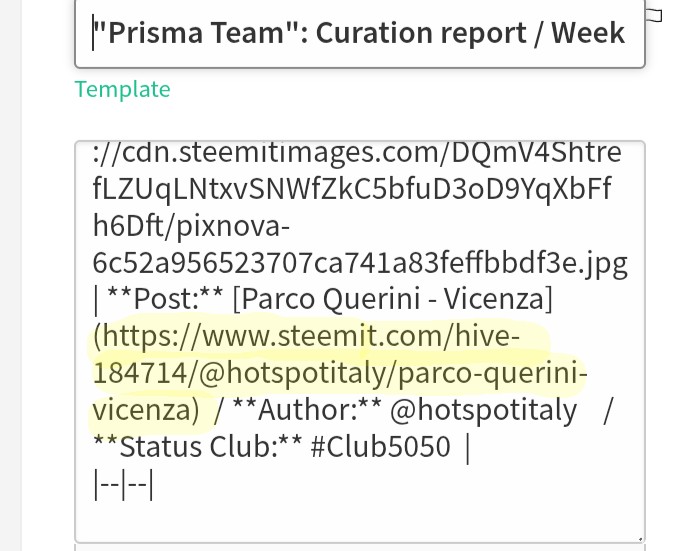Click the textarea resize grip
Image resolution: width=696 pixels, height=551 pixels.
pyautogui.click(x=640, y=539)
